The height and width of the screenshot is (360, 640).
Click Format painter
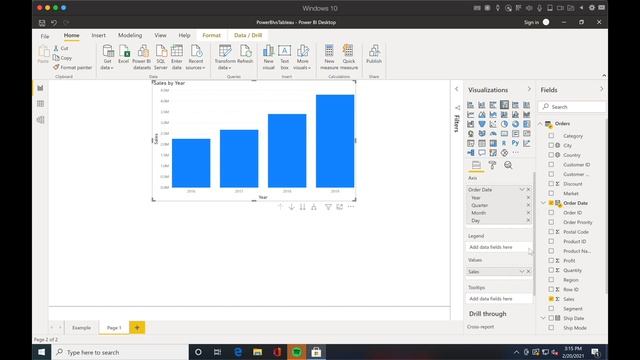[73, 67]
